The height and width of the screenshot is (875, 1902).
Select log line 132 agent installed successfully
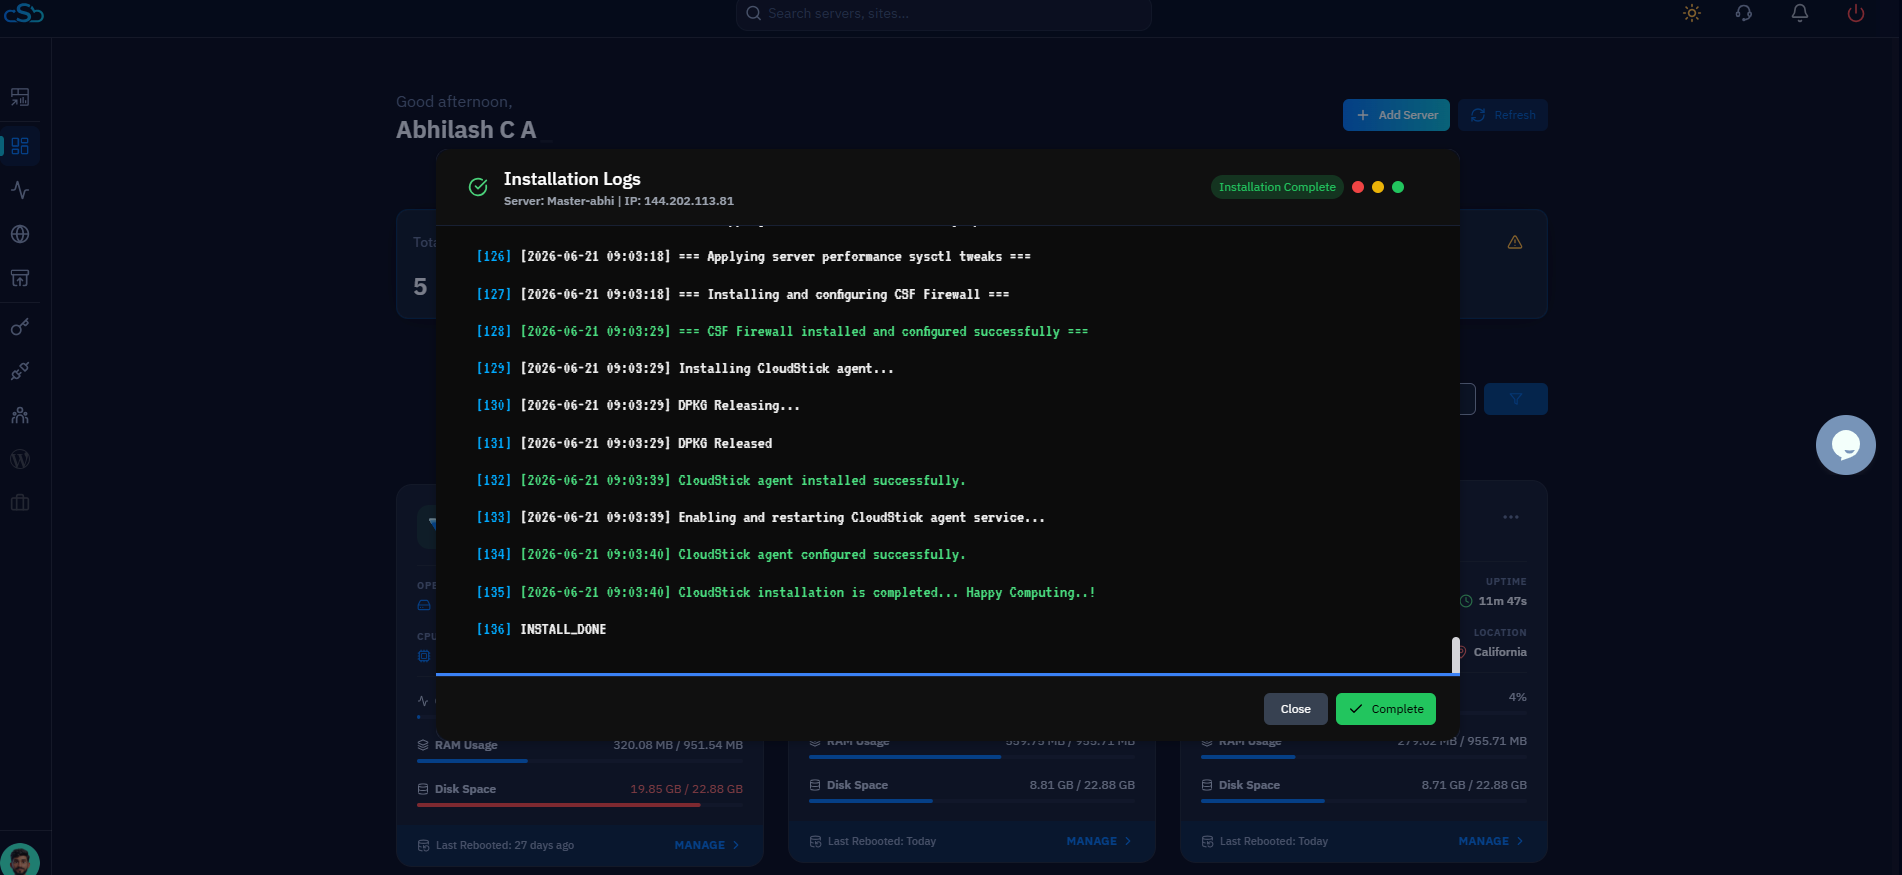pos(721,481)
